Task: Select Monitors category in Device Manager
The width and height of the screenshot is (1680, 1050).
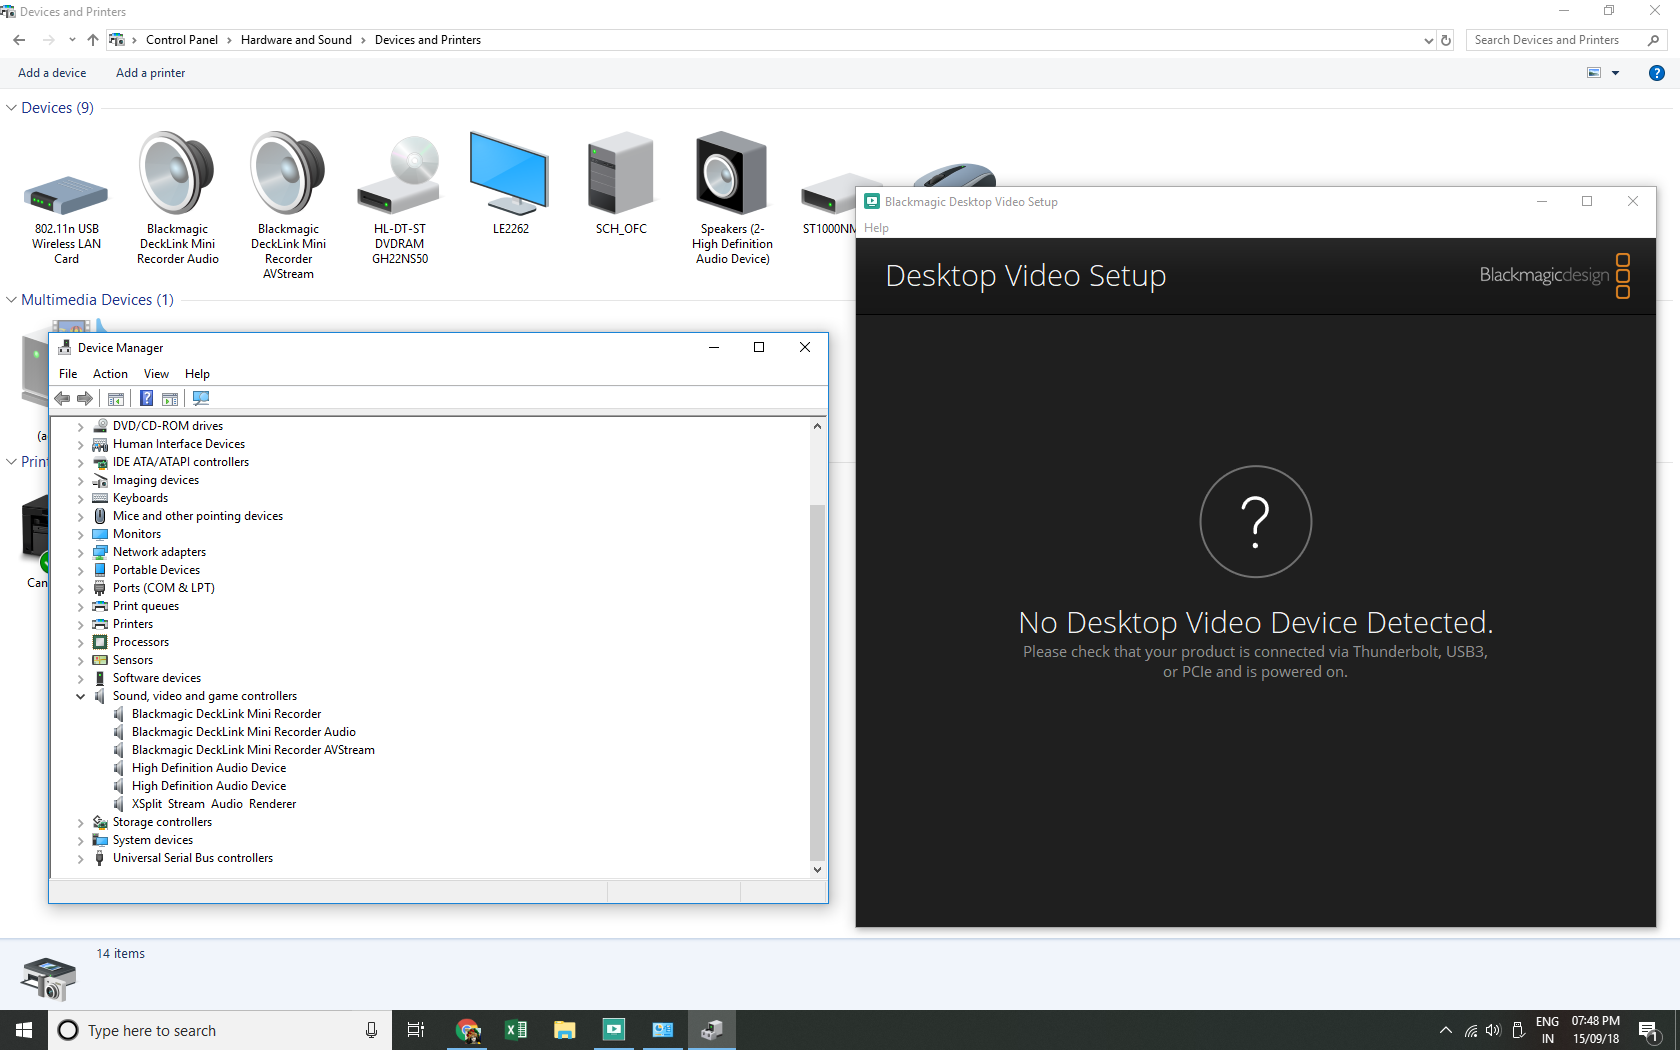Action: pyautogui.click(x=136, y=534)
